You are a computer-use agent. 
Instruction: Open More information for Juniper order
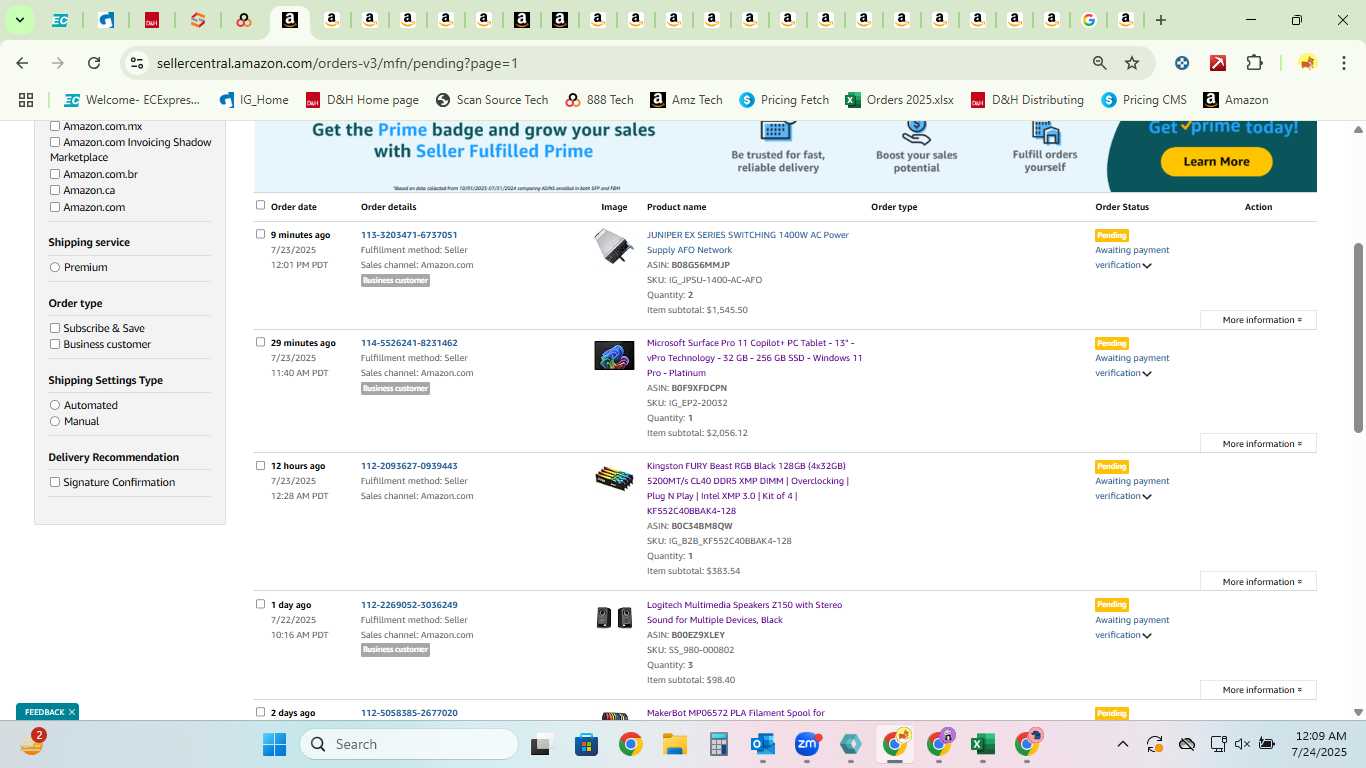tap(1258, 320)
